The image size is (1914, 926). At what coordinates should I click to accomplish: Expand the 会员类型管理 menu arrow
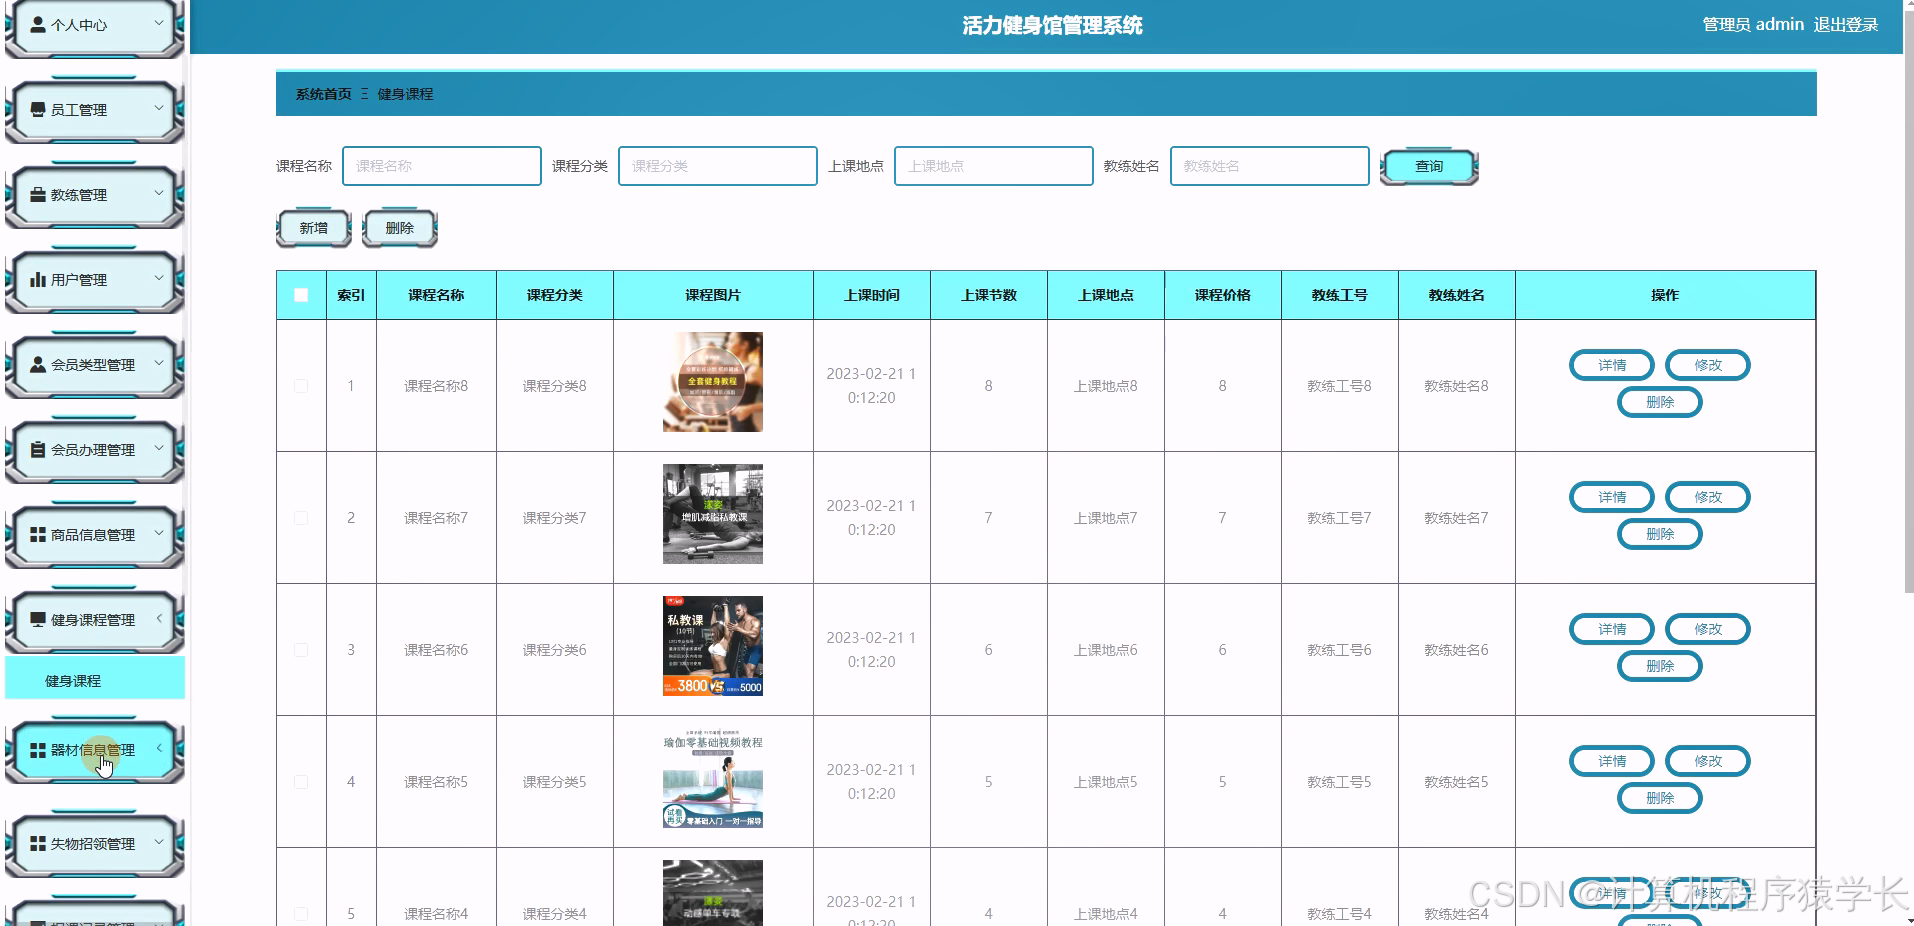pyautogui.click(x=158, y=362)
